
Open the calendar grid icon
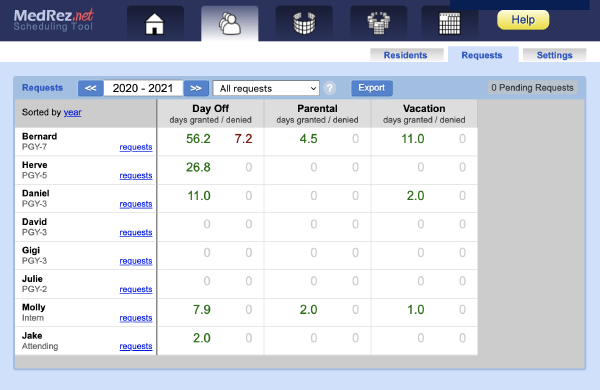(449, 24)
